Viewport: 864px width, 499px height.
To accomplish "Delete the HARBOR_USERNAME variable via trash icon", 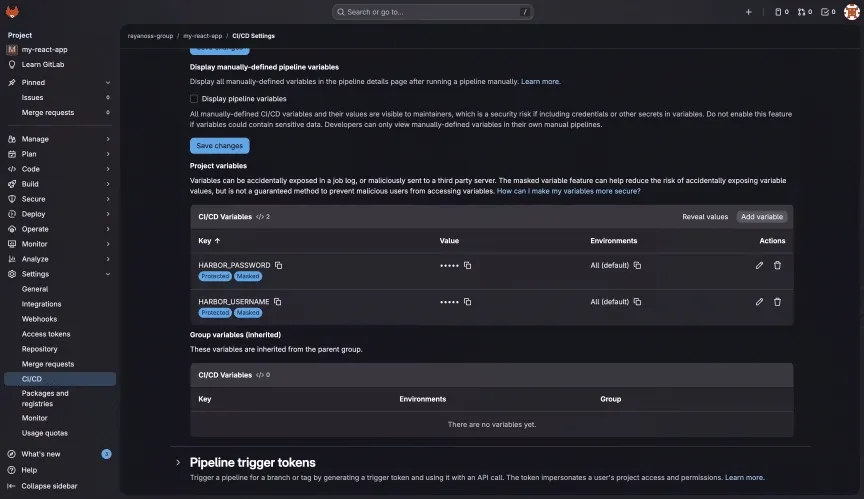I will 777,301.
